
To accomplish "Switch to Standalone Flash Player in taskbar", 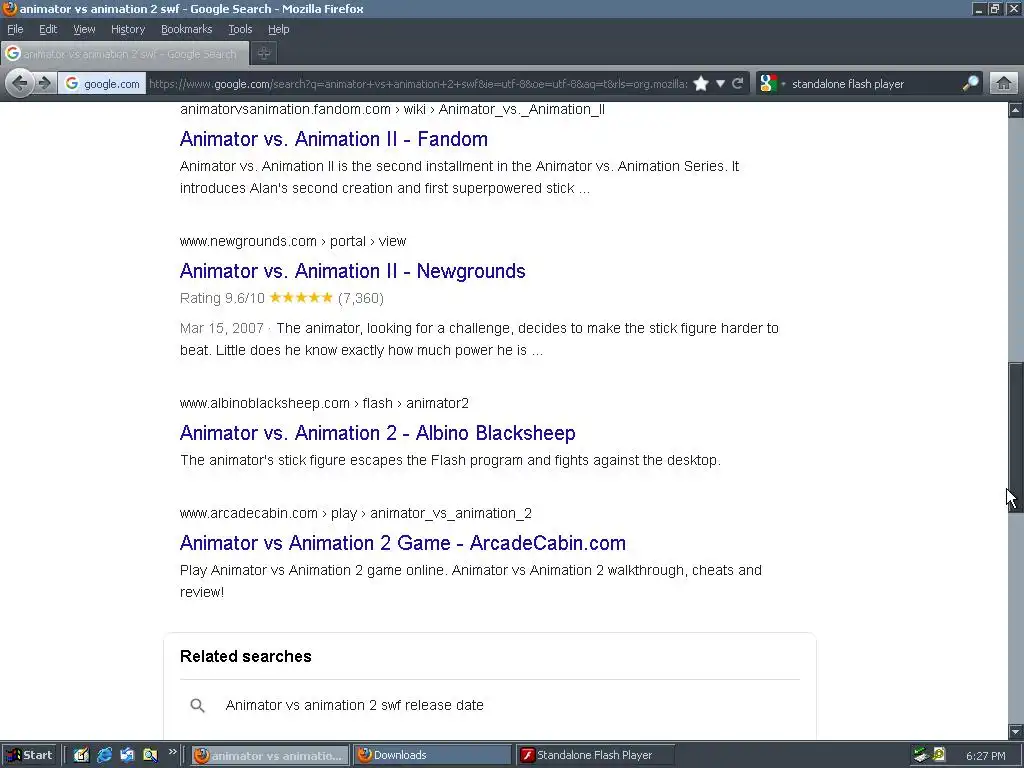I will coord(595,756).
